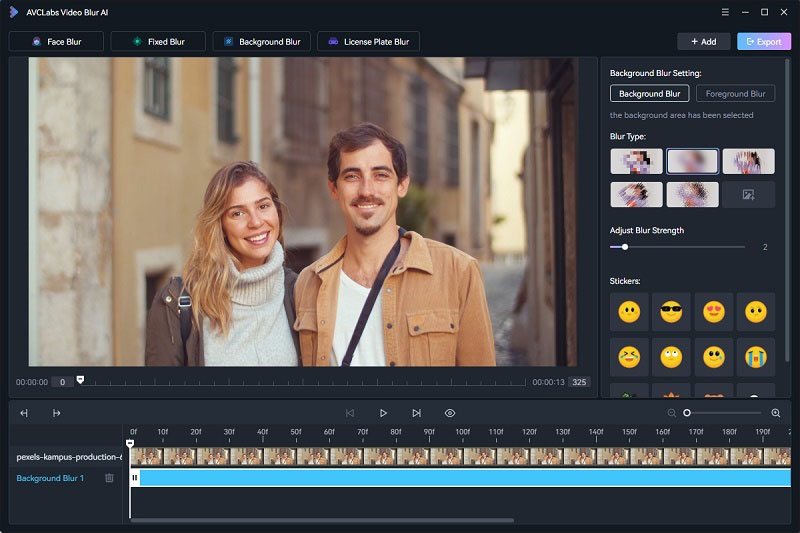Click the total frame field showing 325
The width and height of the screenshot is (800, 533).
579,382
